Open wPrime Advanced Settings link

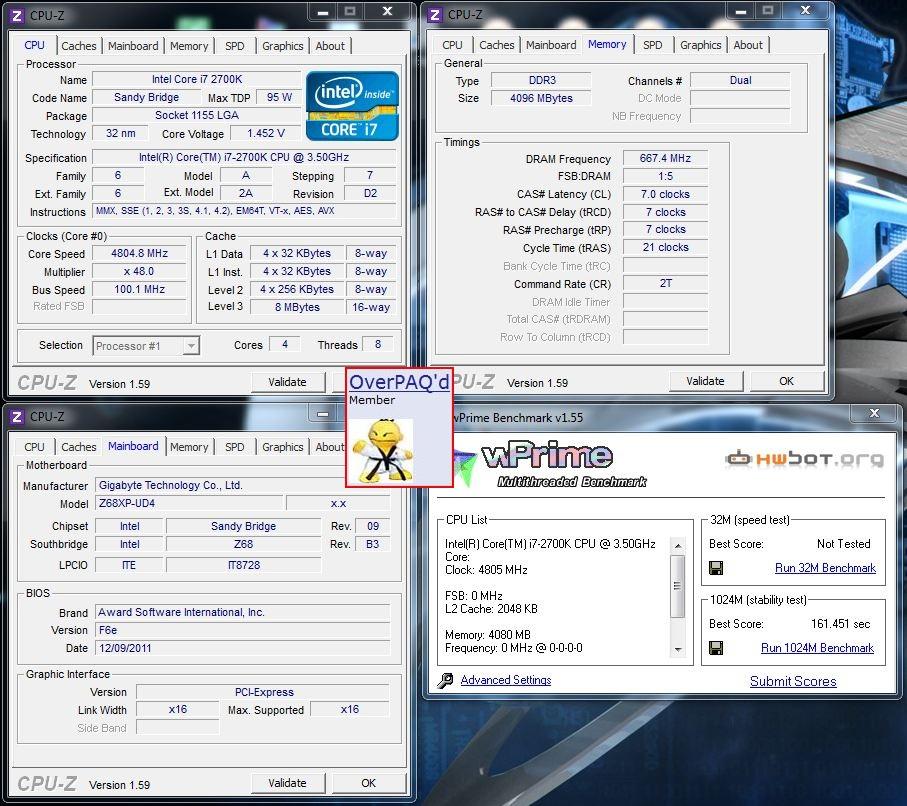(506, 680)
